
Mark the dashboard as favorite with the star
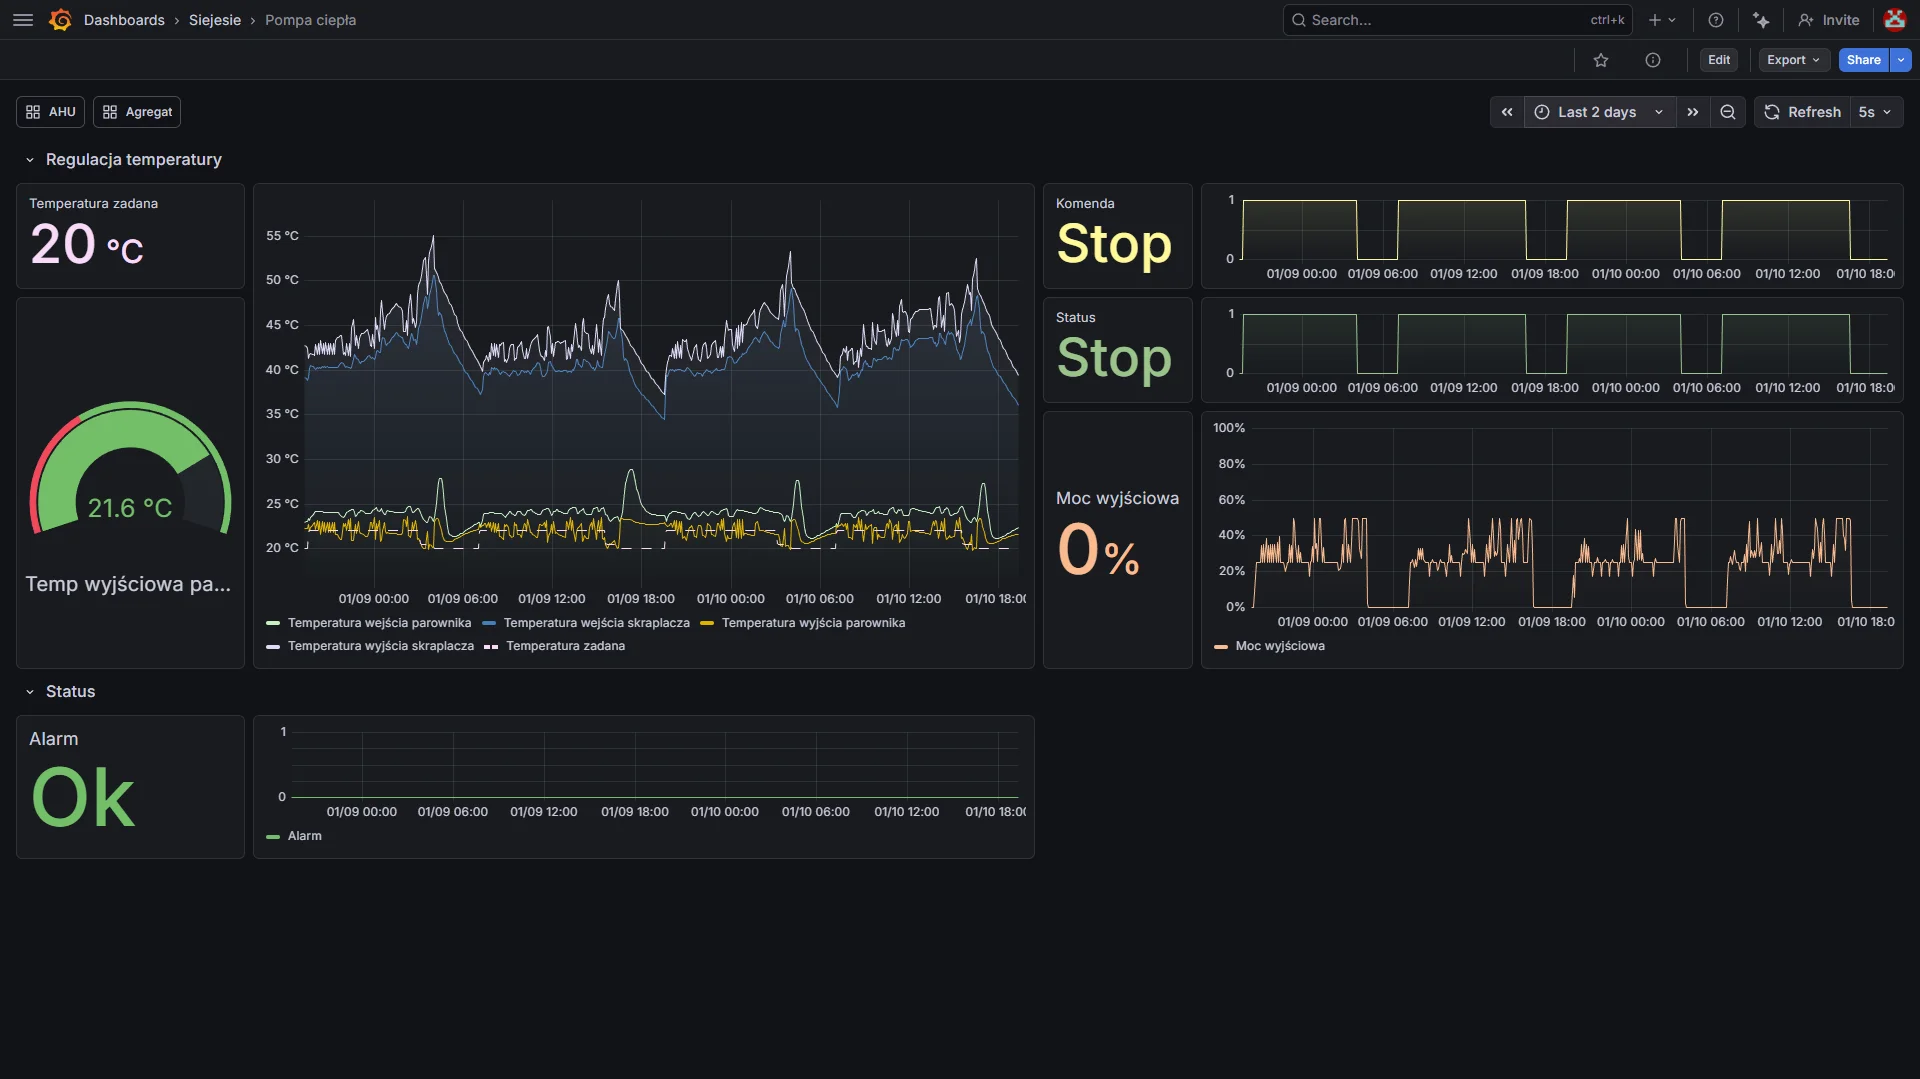click(1601, 60)
